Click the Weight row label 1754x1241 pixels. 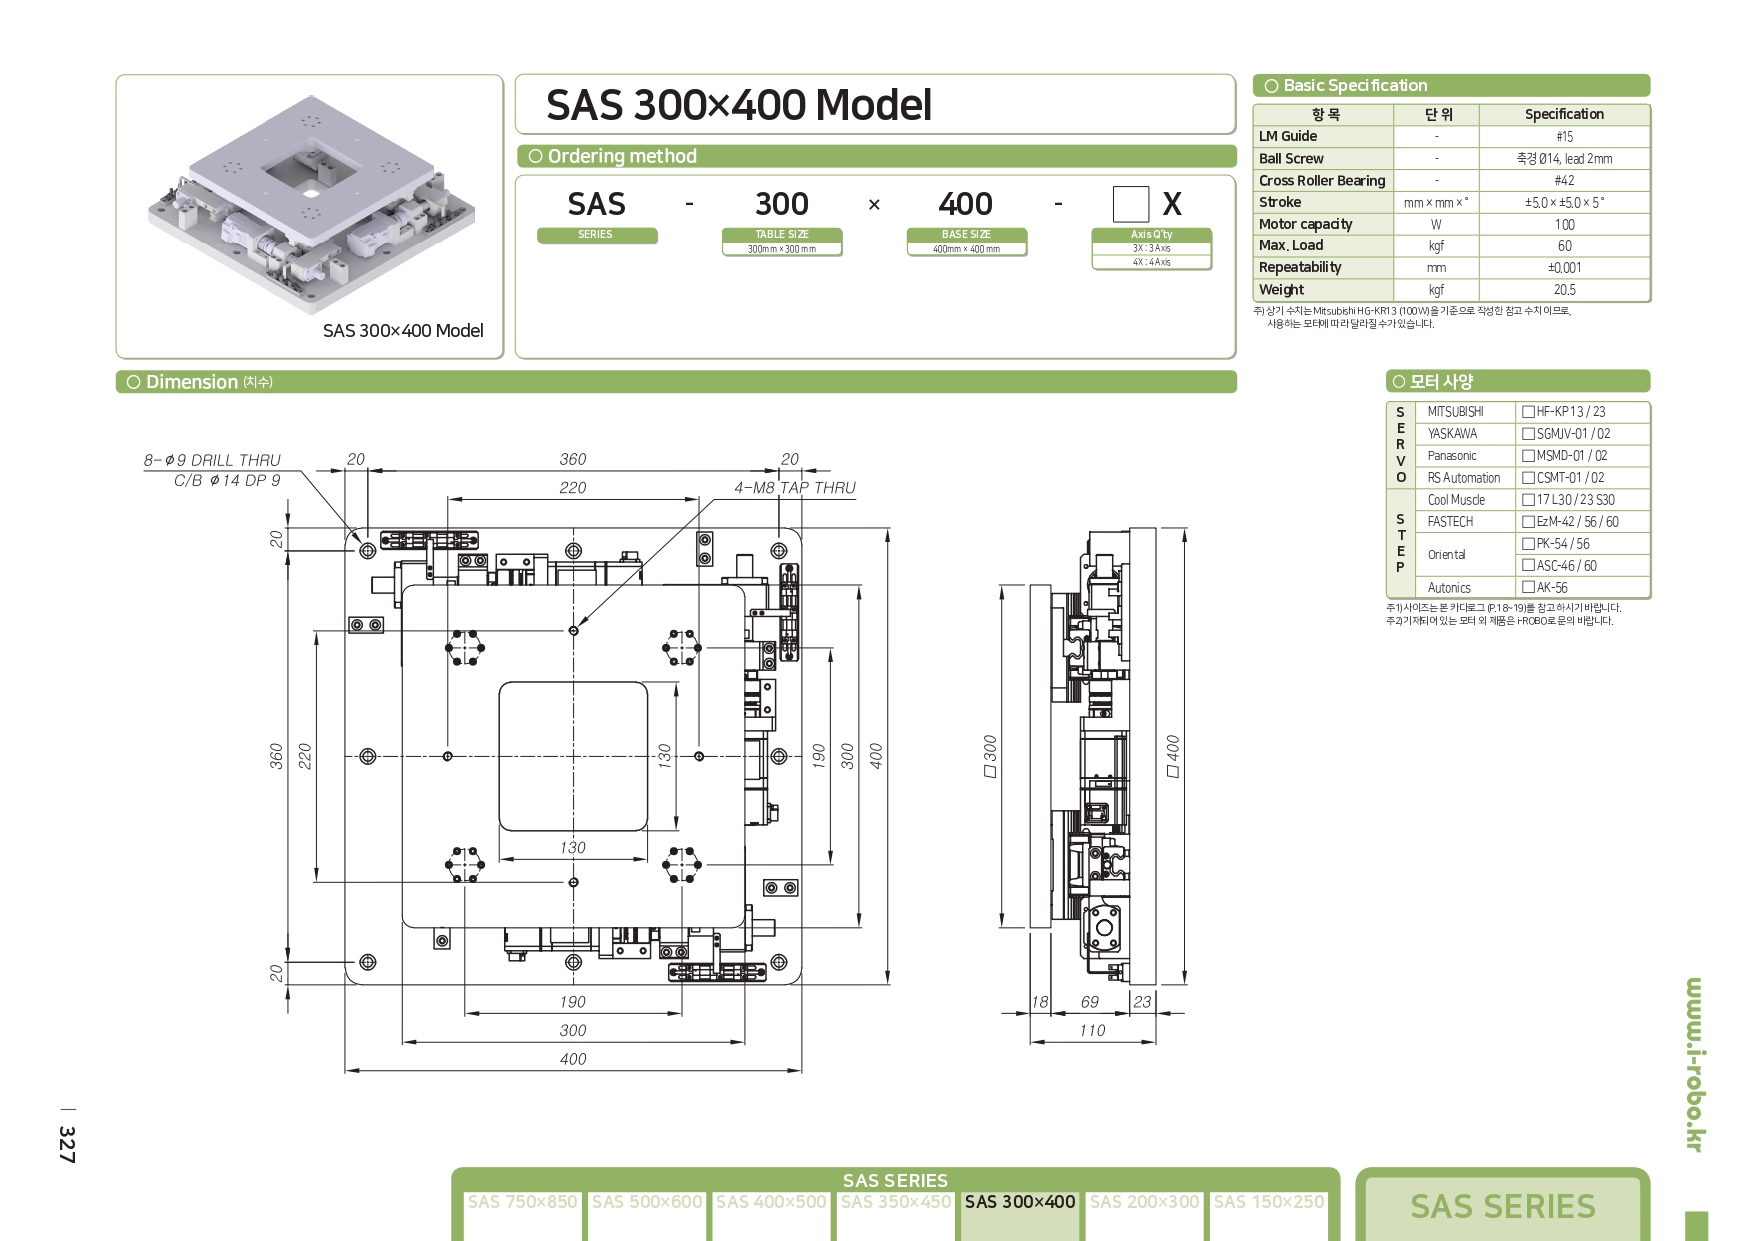coord(1281,290)
